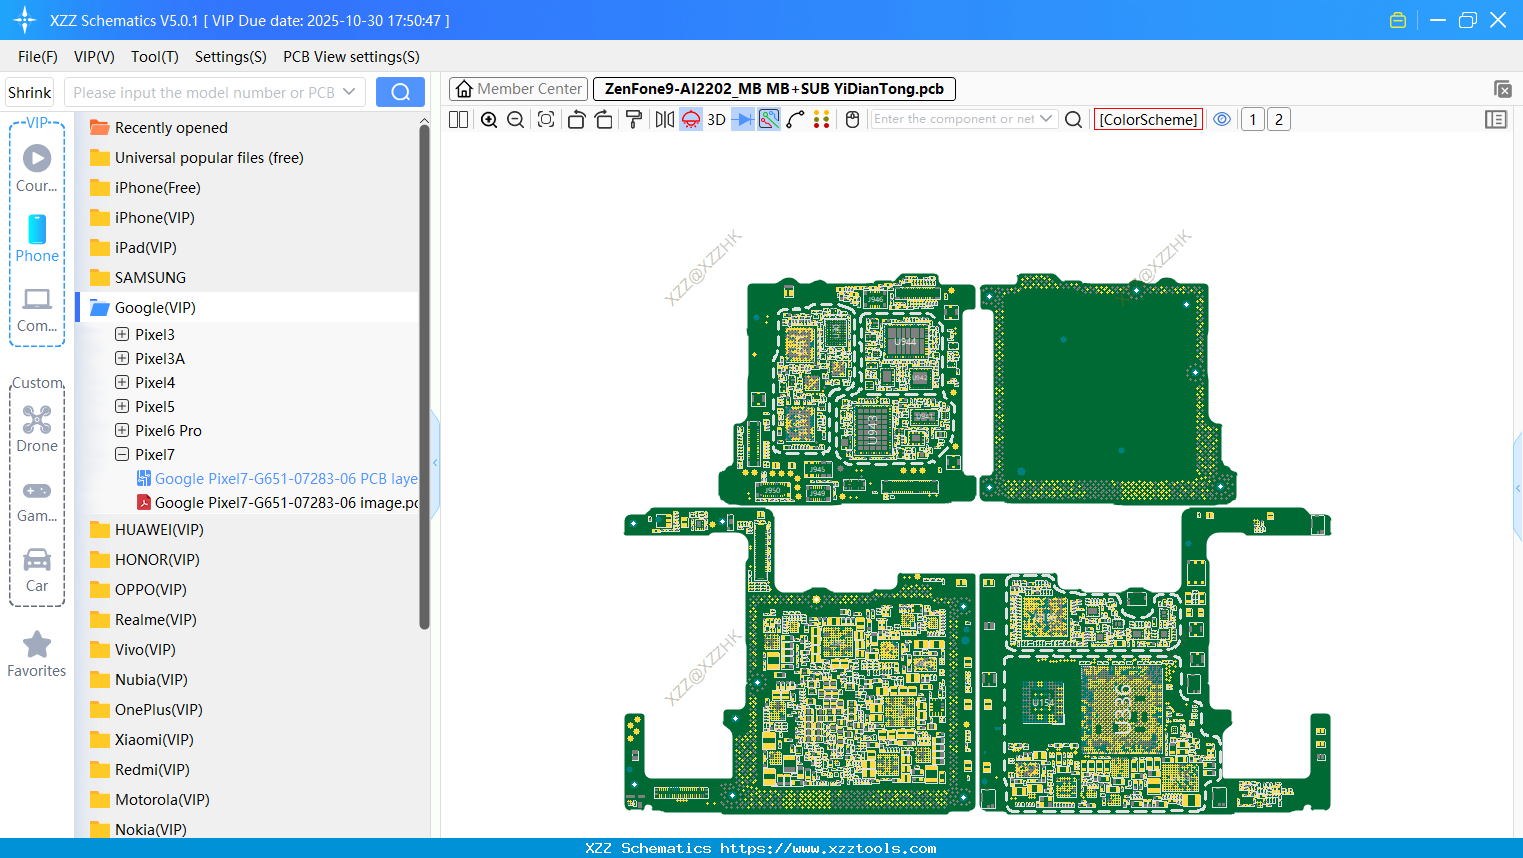Rotate board clockwise icon
This screenshot has width=1523, height=858.
[x=603, y=119]
